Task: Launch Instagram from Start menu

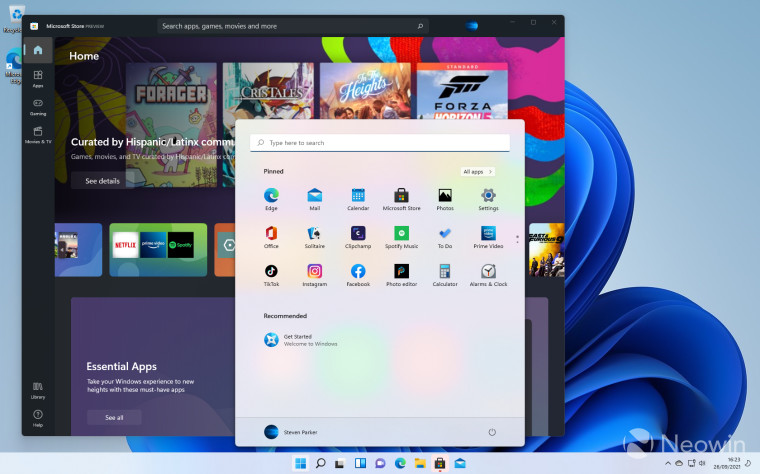Action: 315,275
